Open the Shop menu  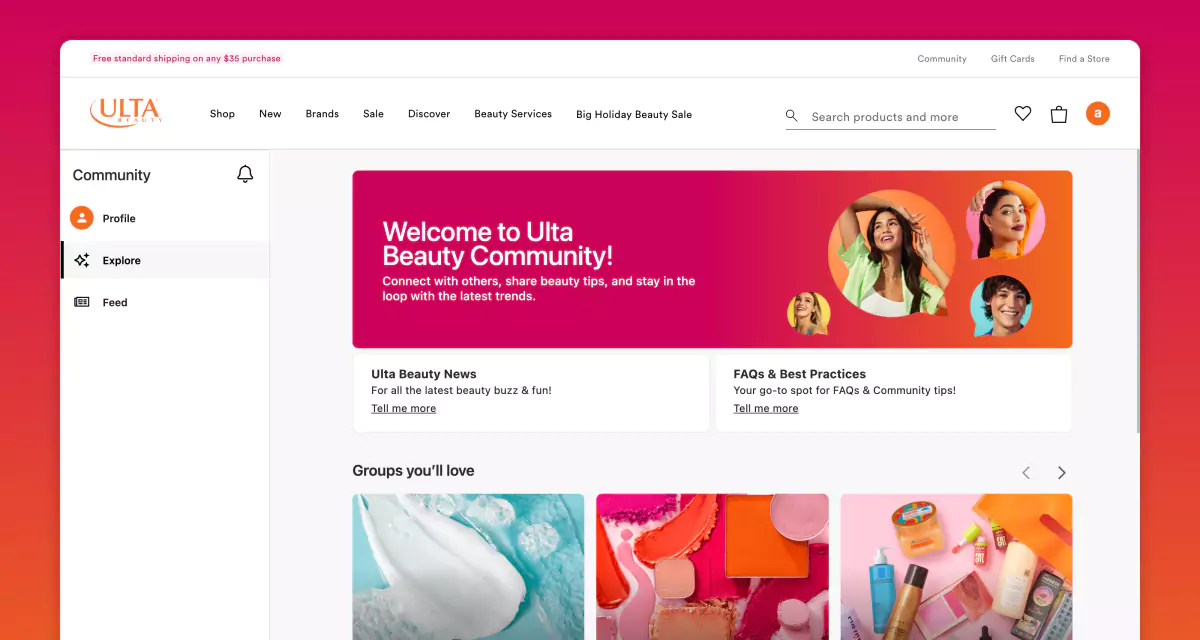[x=222, y=114]
